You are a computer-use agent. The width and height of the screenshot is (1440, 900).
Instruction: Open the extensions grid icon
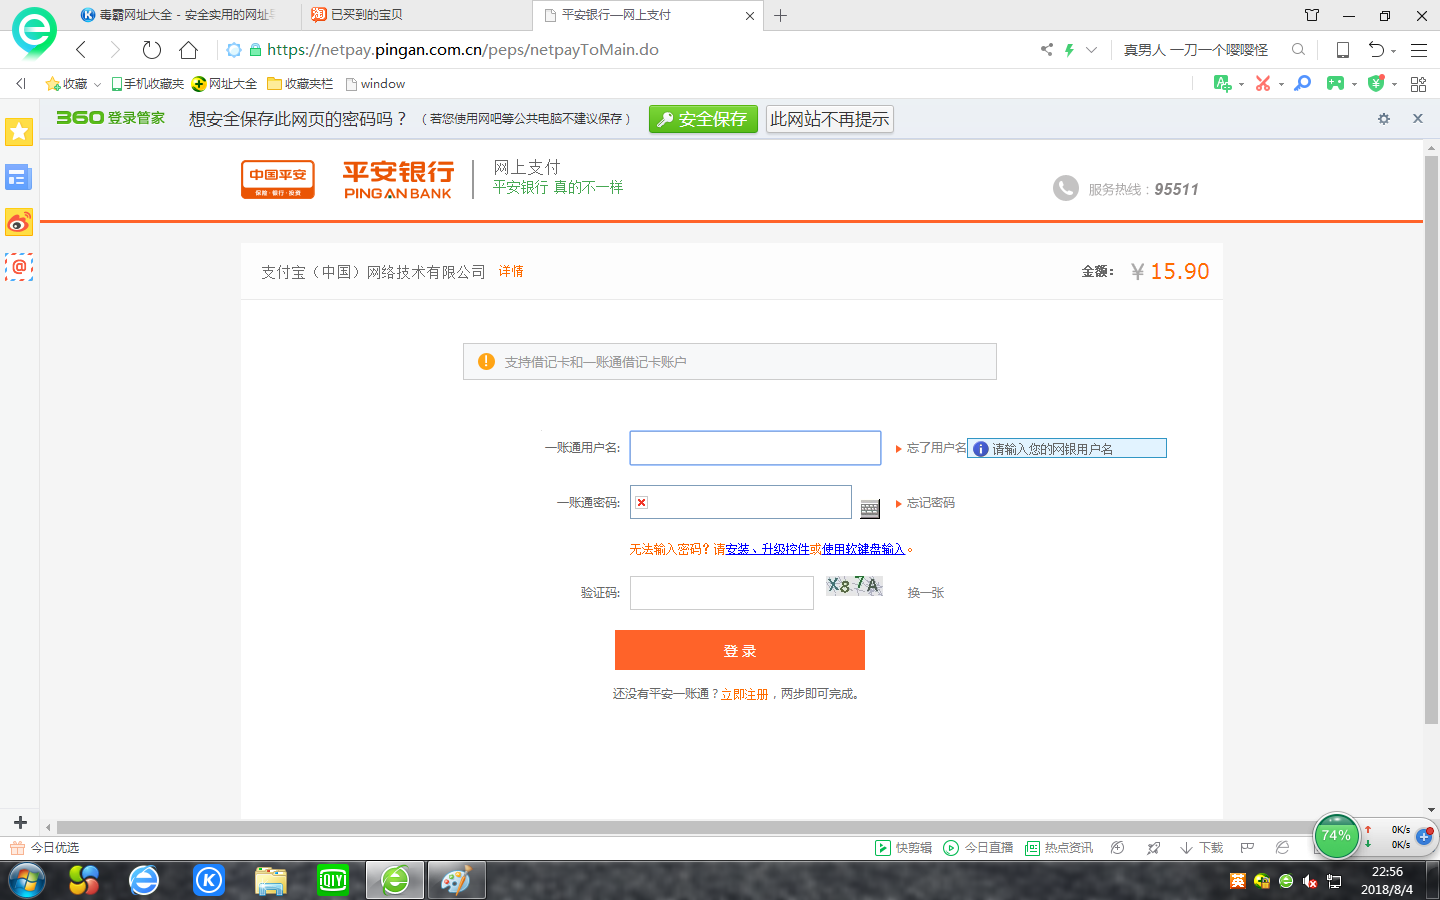[1418, 84]
